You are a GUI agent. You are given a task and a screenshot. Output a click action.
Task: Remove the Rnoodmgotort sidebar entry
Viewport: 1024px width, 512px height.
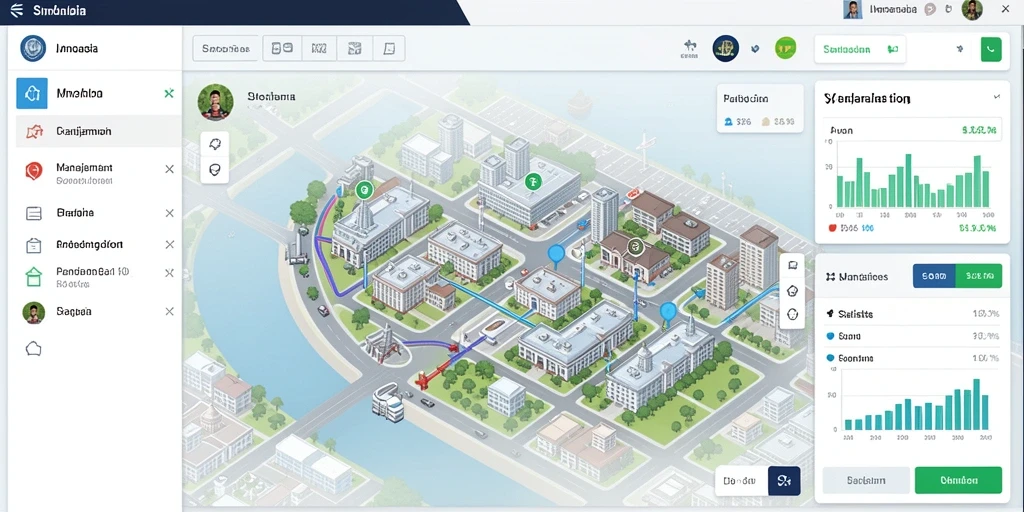coord(169,245)
